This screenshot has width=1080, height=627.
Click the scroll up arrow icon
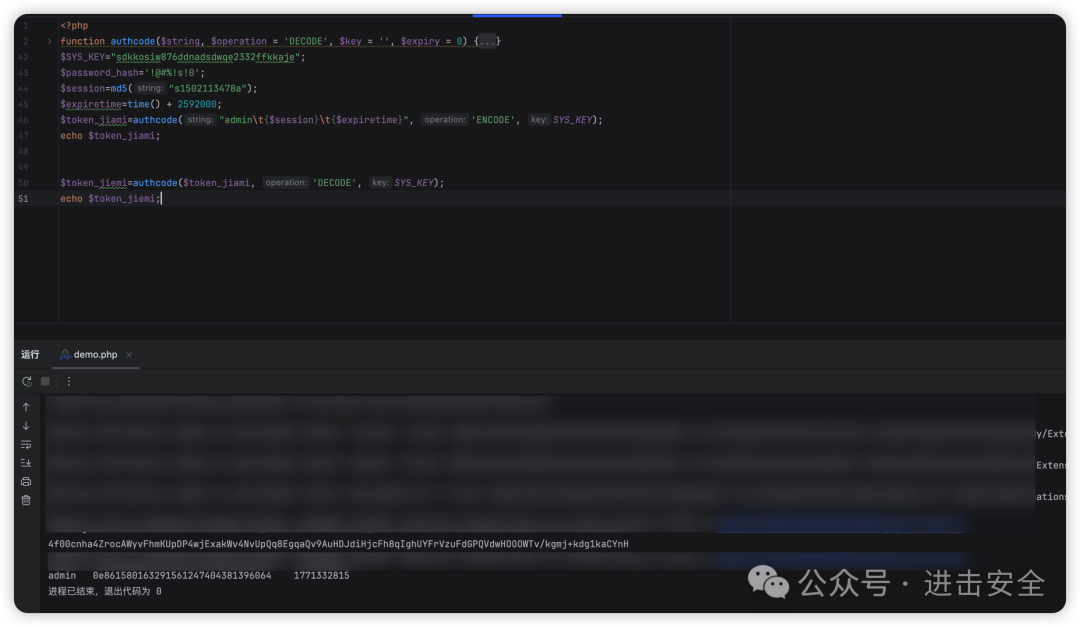[x=26, y=407]
